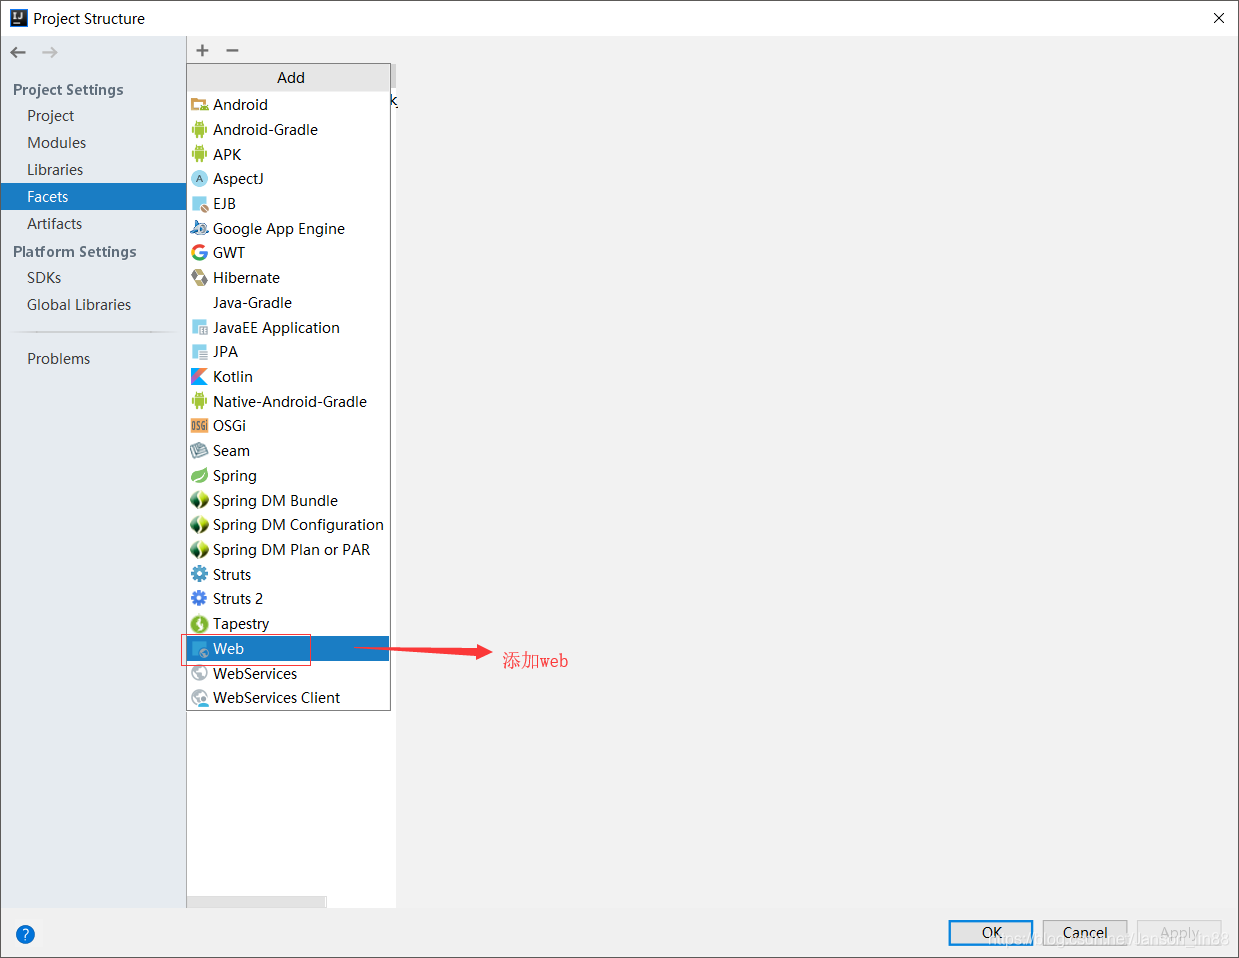Click the Seam facet icon
This screenshot has width=1239, height=958.
coord(199,451)
